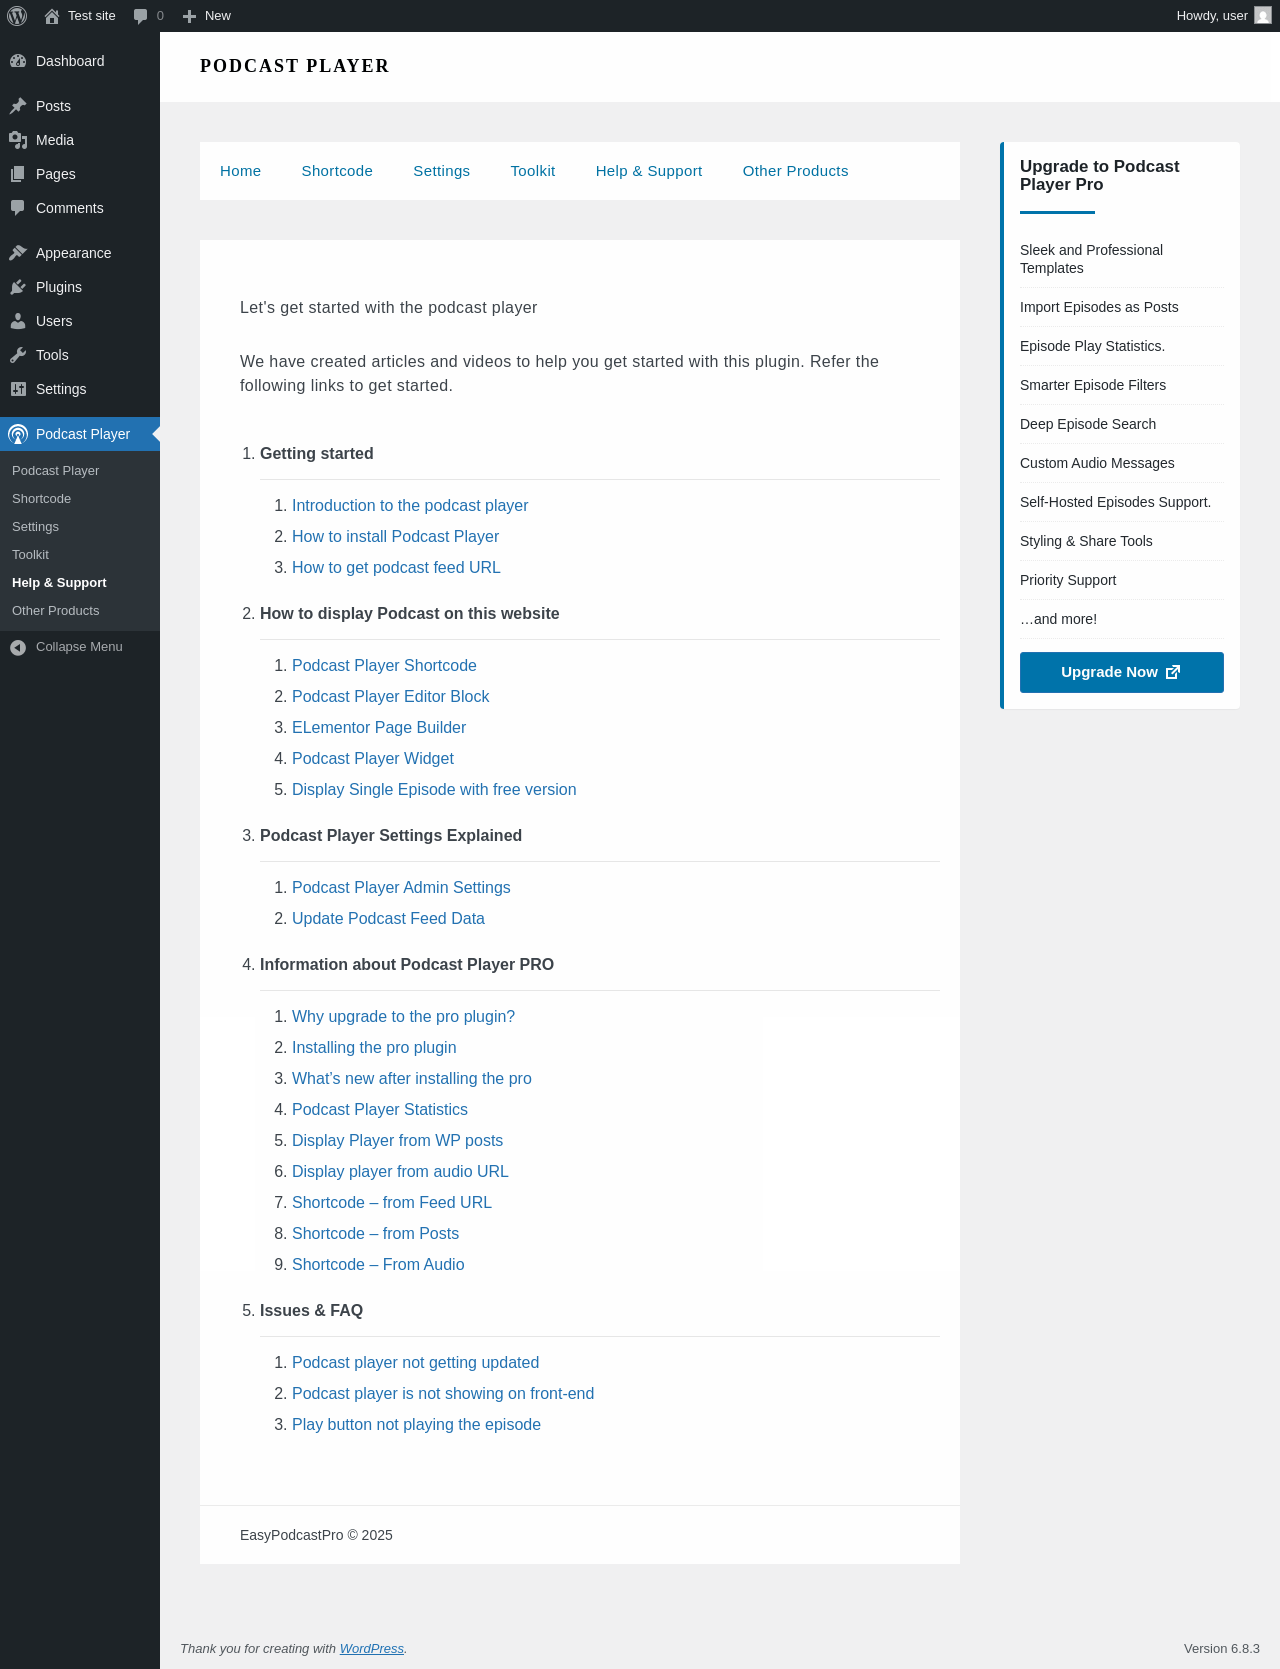The height and width of the screenshot is (1669, 1280).
Task: Switch to the Toolkit tab
Action: [x=533, y=171]
